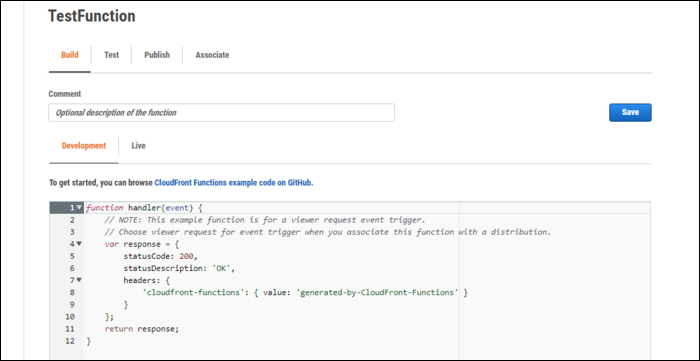Click the TestFunction page heading
The height and width of the screenshot is (361, 700).
tap(92, 16)
